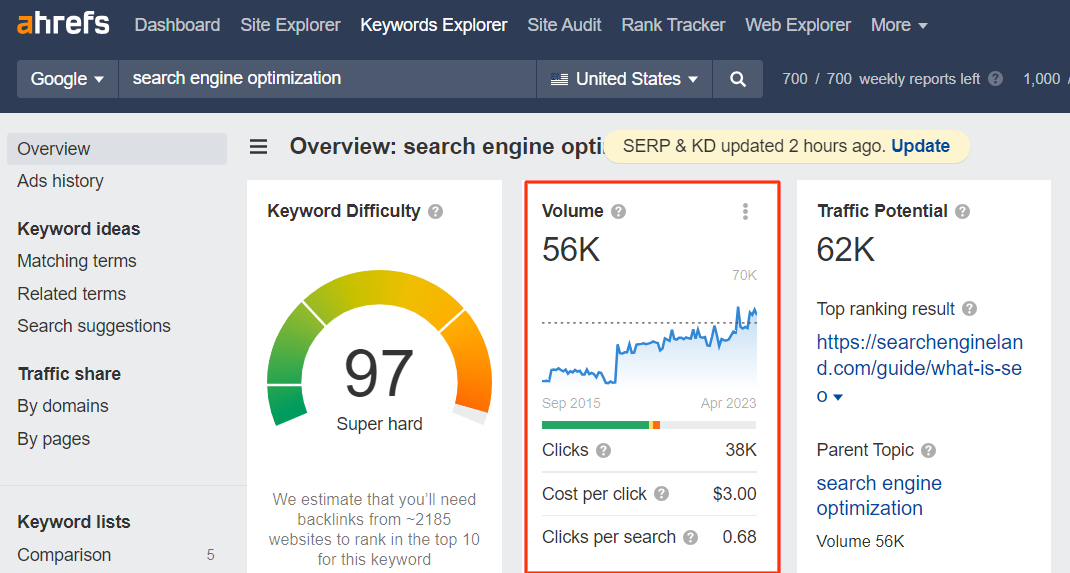The height and width of the screenshot is (573, 1070).
Task: Toggle the hamburger sidebar menu icon
Action: [x=258, y=147]
